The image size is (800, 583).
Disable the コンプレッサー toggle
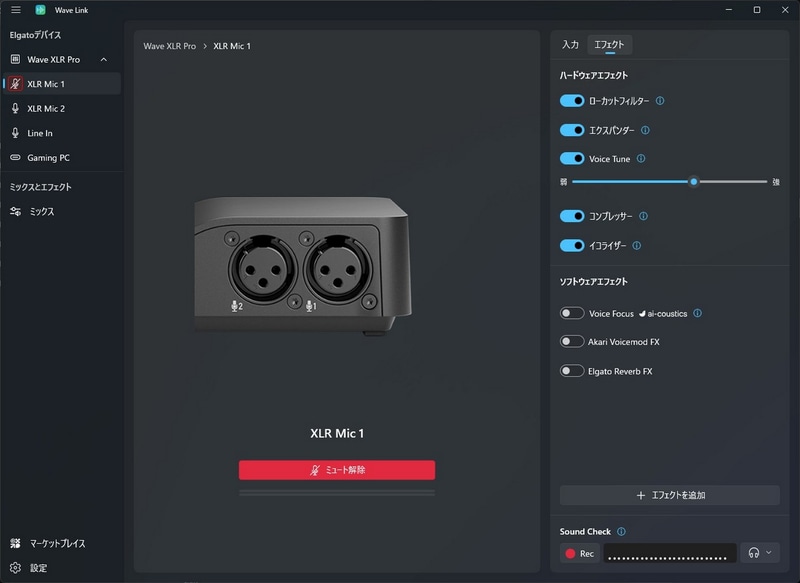[x=572, y=216]
